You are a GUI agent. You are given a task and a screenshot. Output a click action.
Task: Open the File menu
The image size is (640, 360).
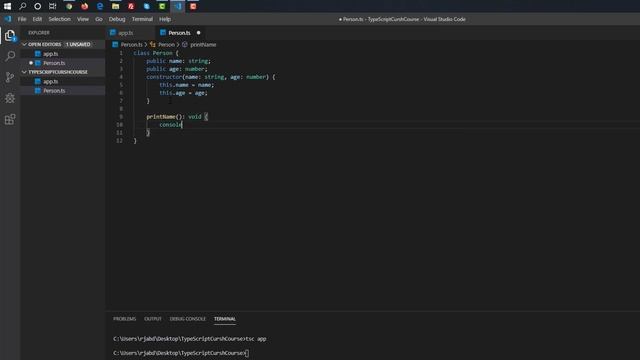pos(22,19)
